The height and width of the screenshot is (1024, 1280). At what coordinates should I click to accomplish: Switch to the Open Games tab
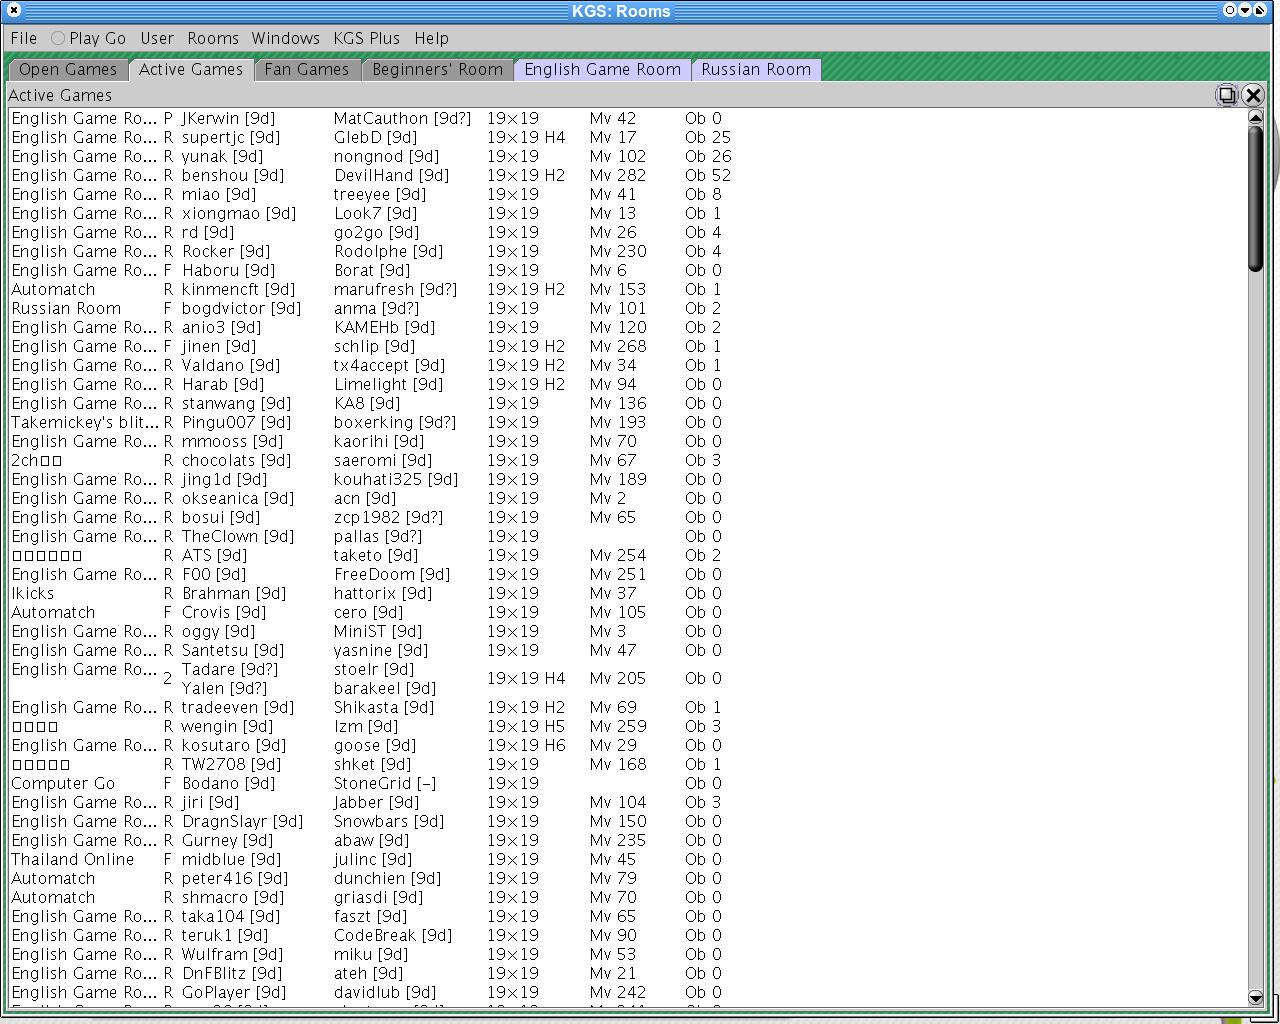pos(68,69)
